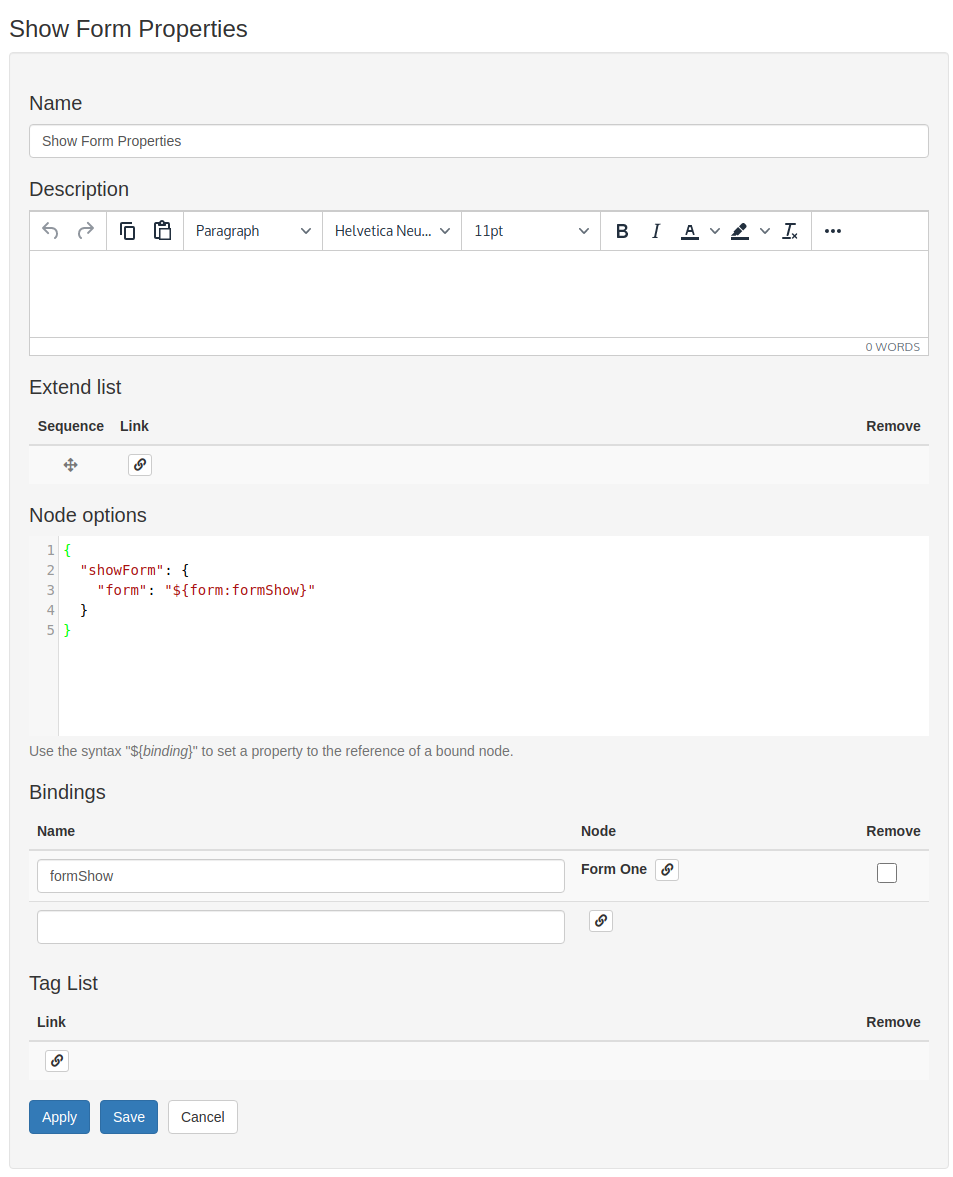Click the undo icon in description editor
Viewport: 953px width, 1177px height.
pos(50,231)
